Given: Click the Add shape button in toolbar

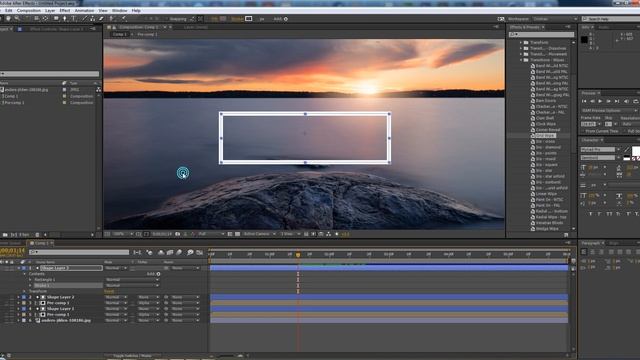Looking at the screenshot, I should point(286,19).
